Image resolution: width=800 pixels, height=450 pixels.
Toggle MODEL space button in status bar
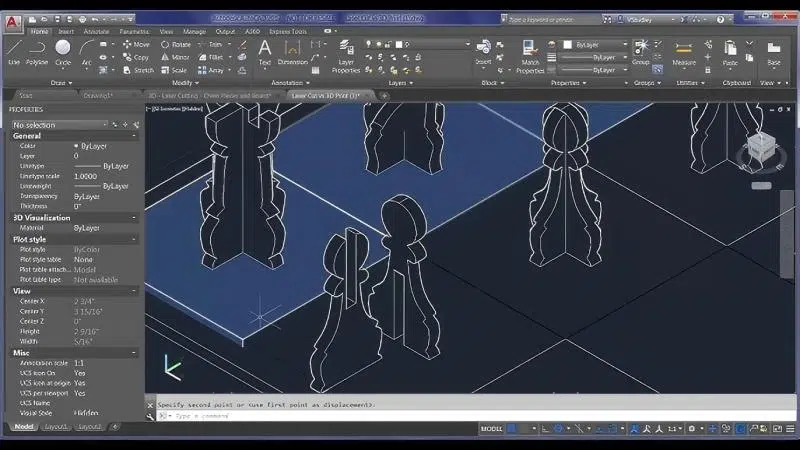pyautogui.click(x=491, y=429)
